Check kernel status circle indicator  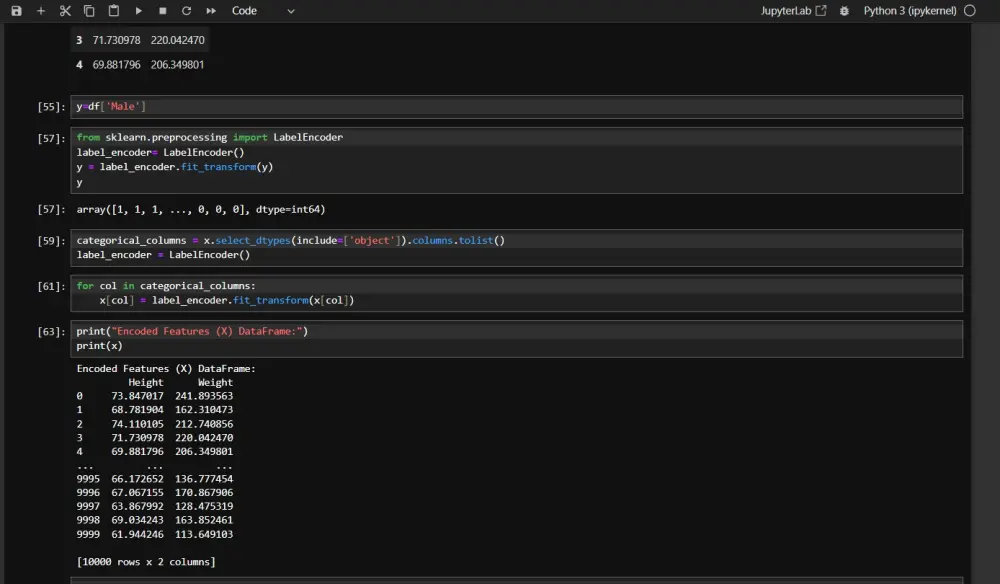[x=970, y=11]
